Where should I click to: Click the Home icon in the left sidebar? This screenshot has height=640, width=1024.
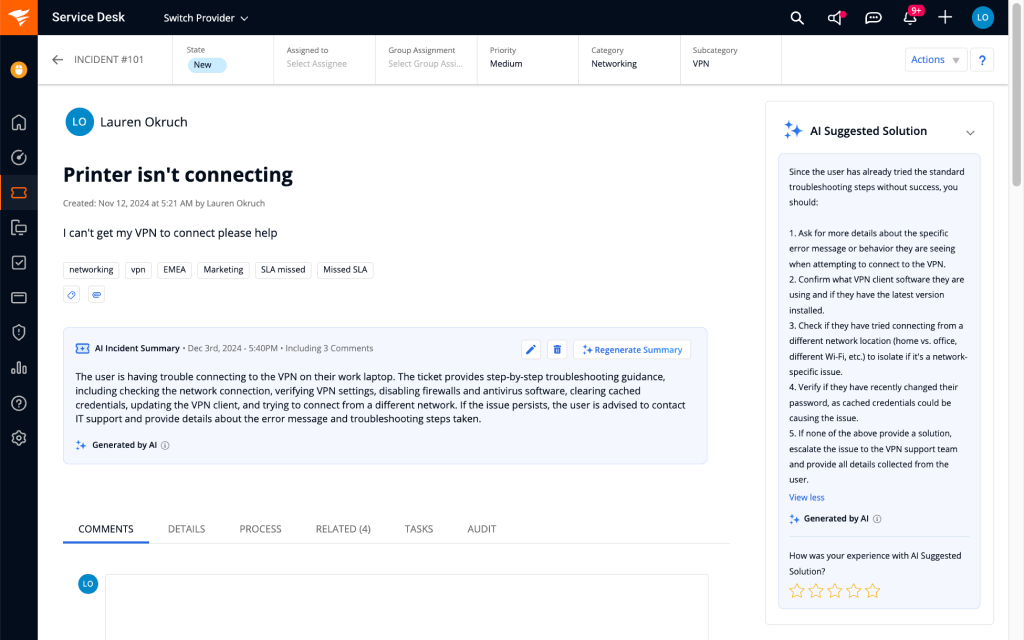tap(17, 122)
